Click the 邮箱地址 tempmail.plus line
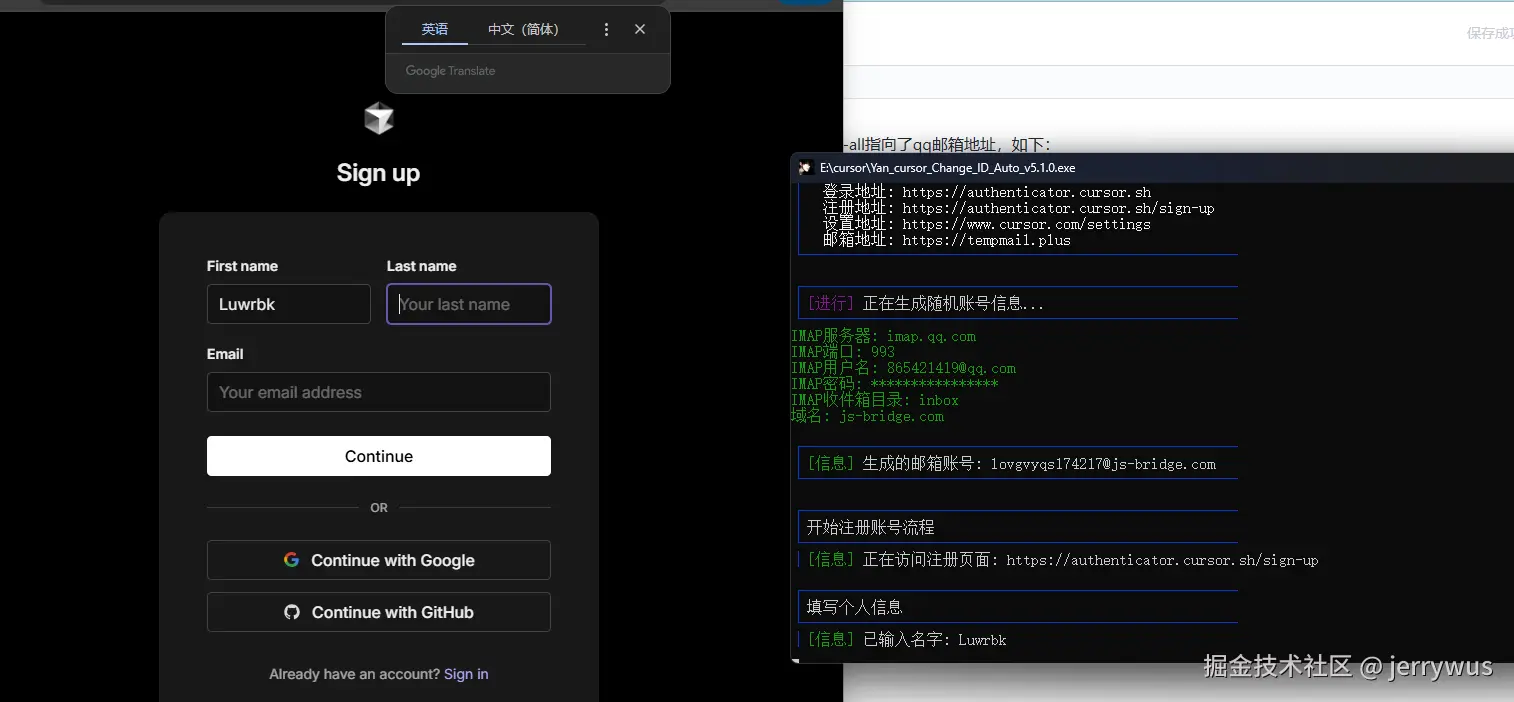 point(946,240)
